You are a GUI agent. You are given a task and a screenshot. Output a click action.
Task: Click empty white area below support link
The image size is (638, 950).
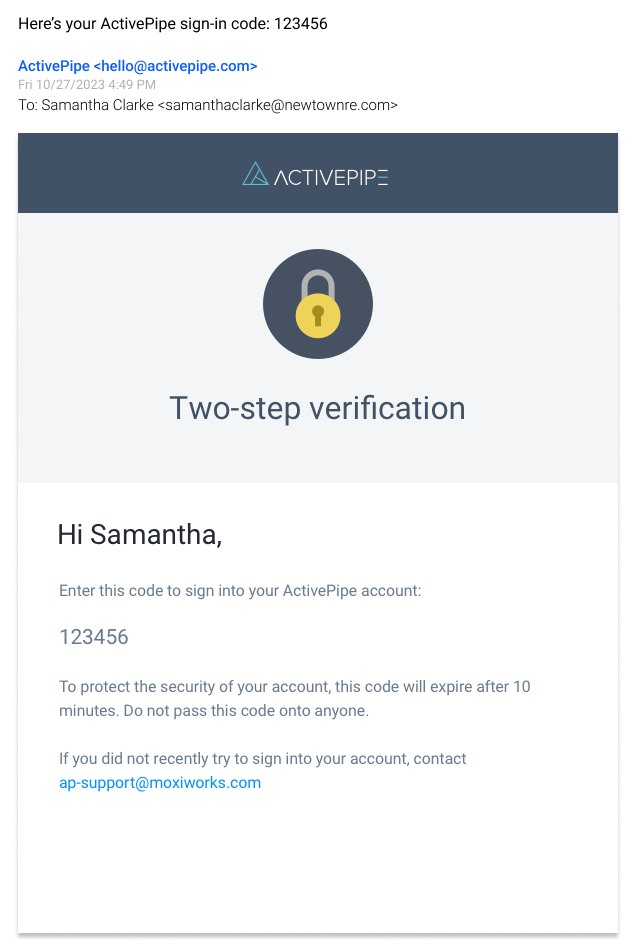[x=318, y=860]
